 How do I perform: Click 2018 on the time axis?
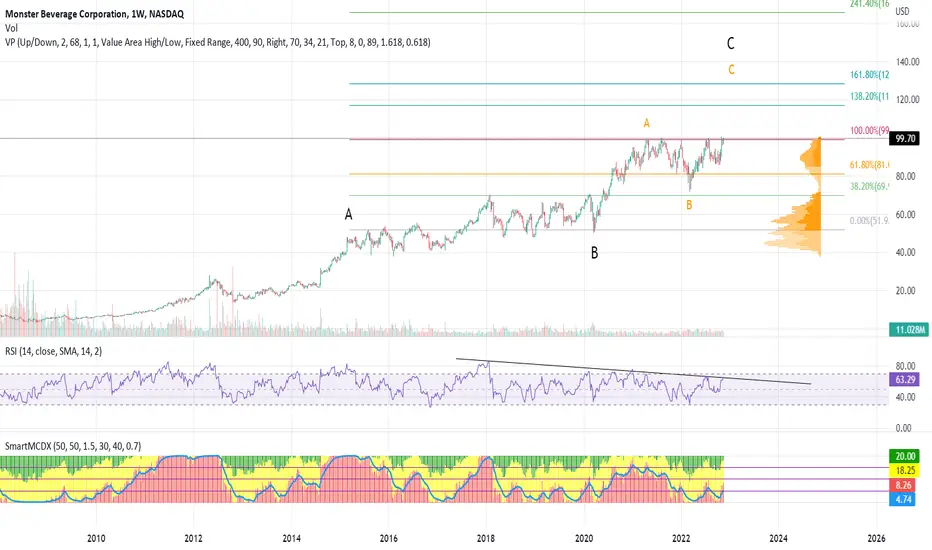(x=486, y=539)
